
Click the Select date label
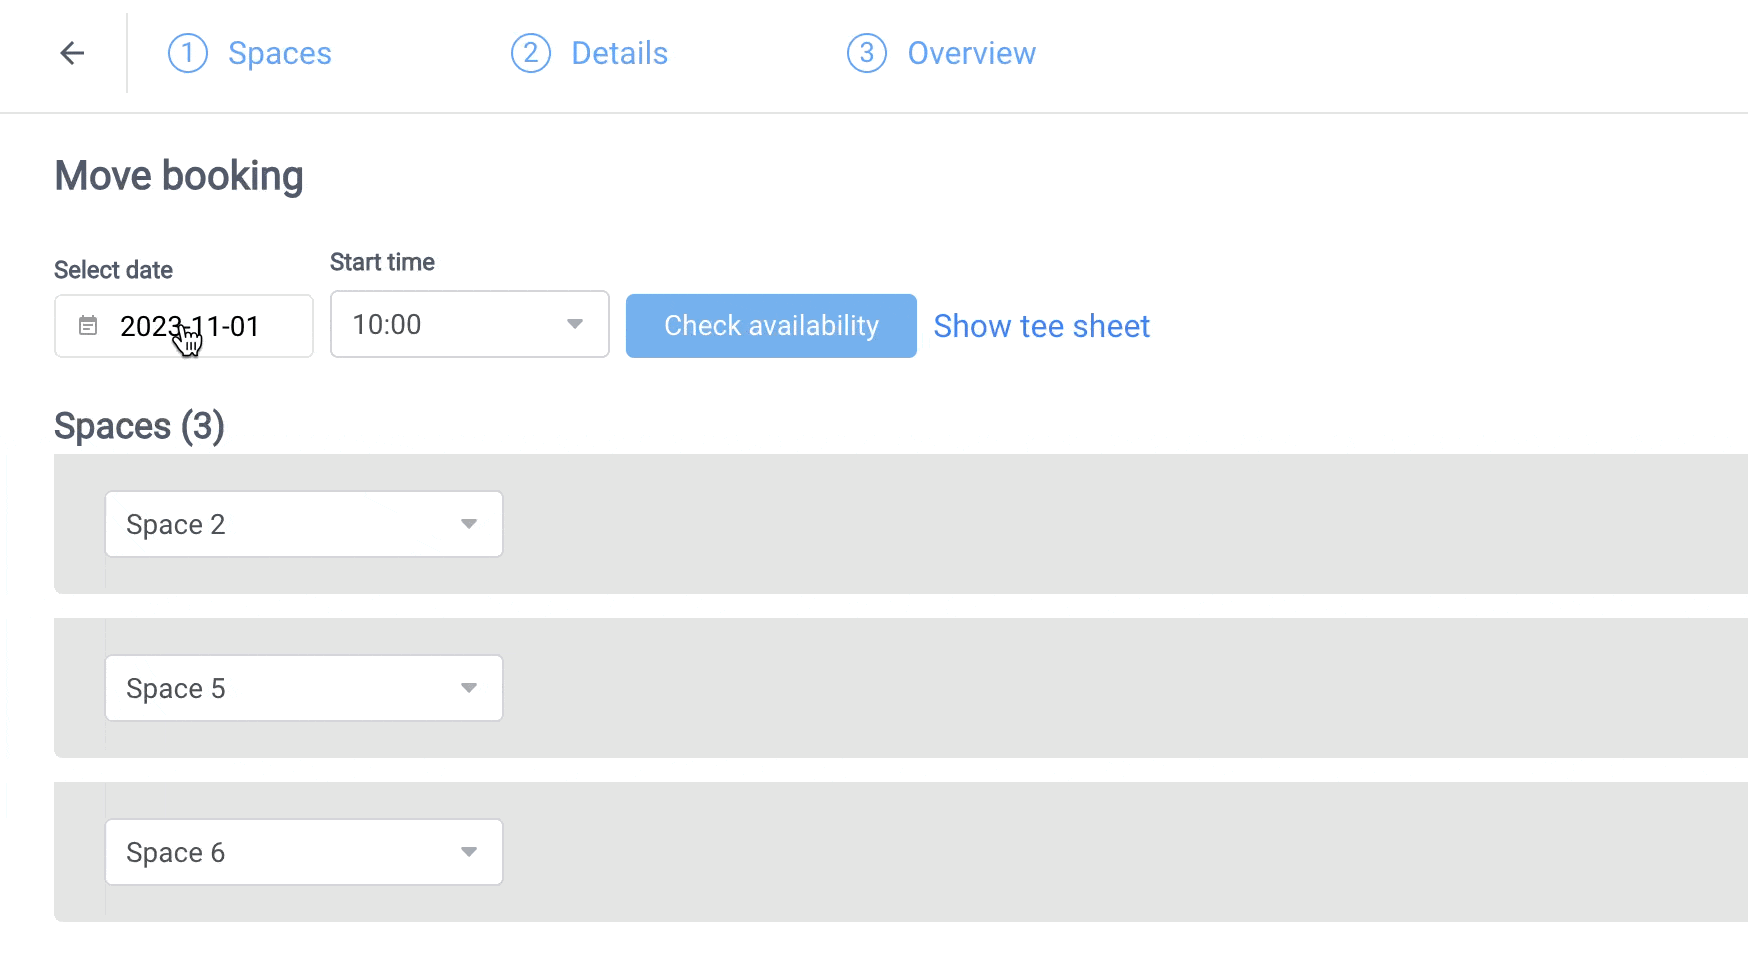click(x=113, y=270)
